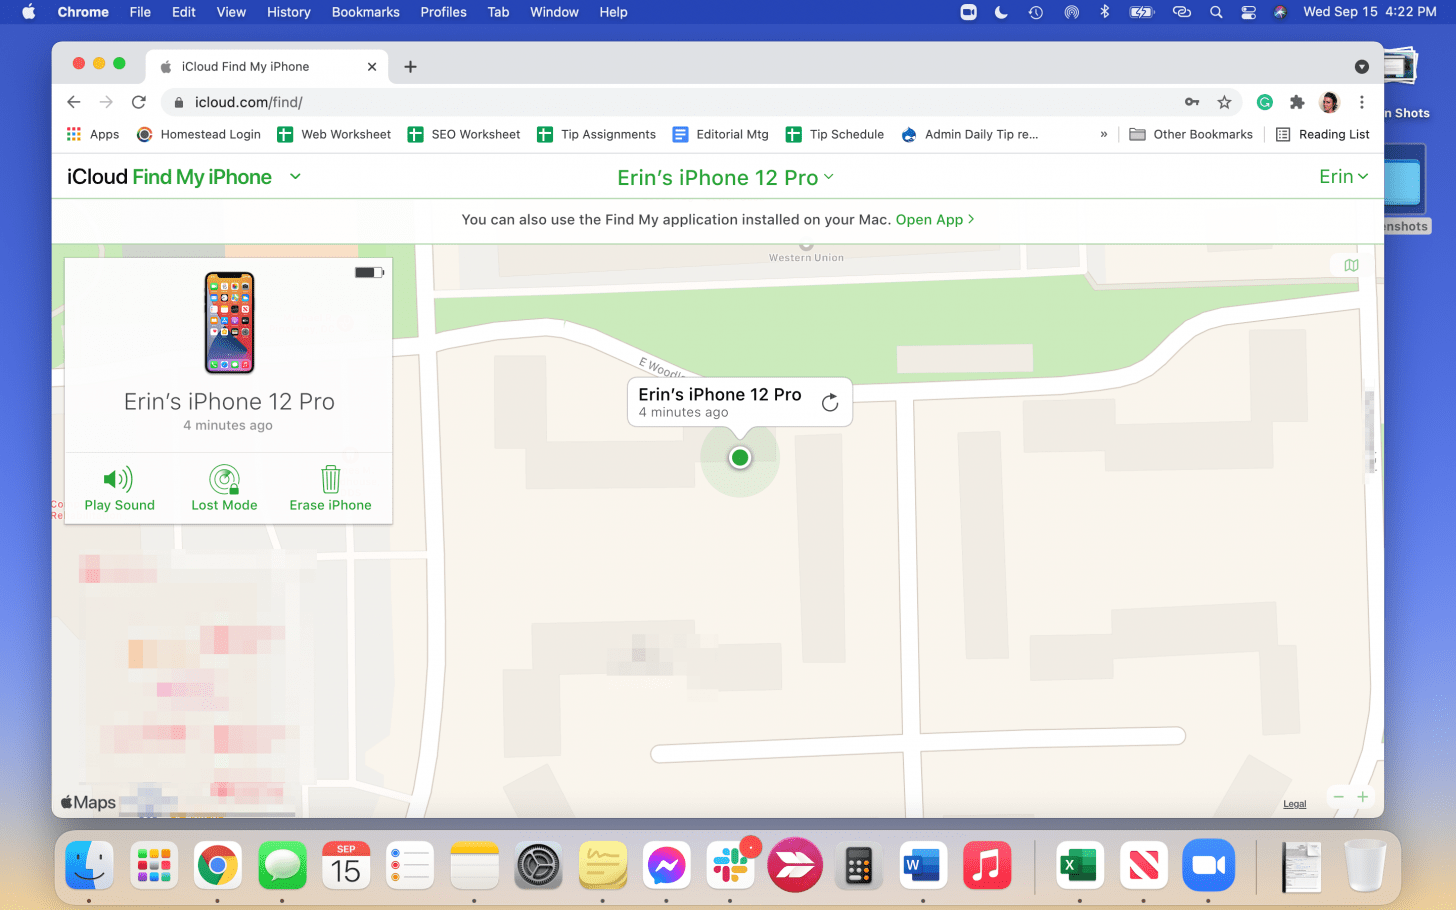Open Chrome's three-dot menu

1361,102
